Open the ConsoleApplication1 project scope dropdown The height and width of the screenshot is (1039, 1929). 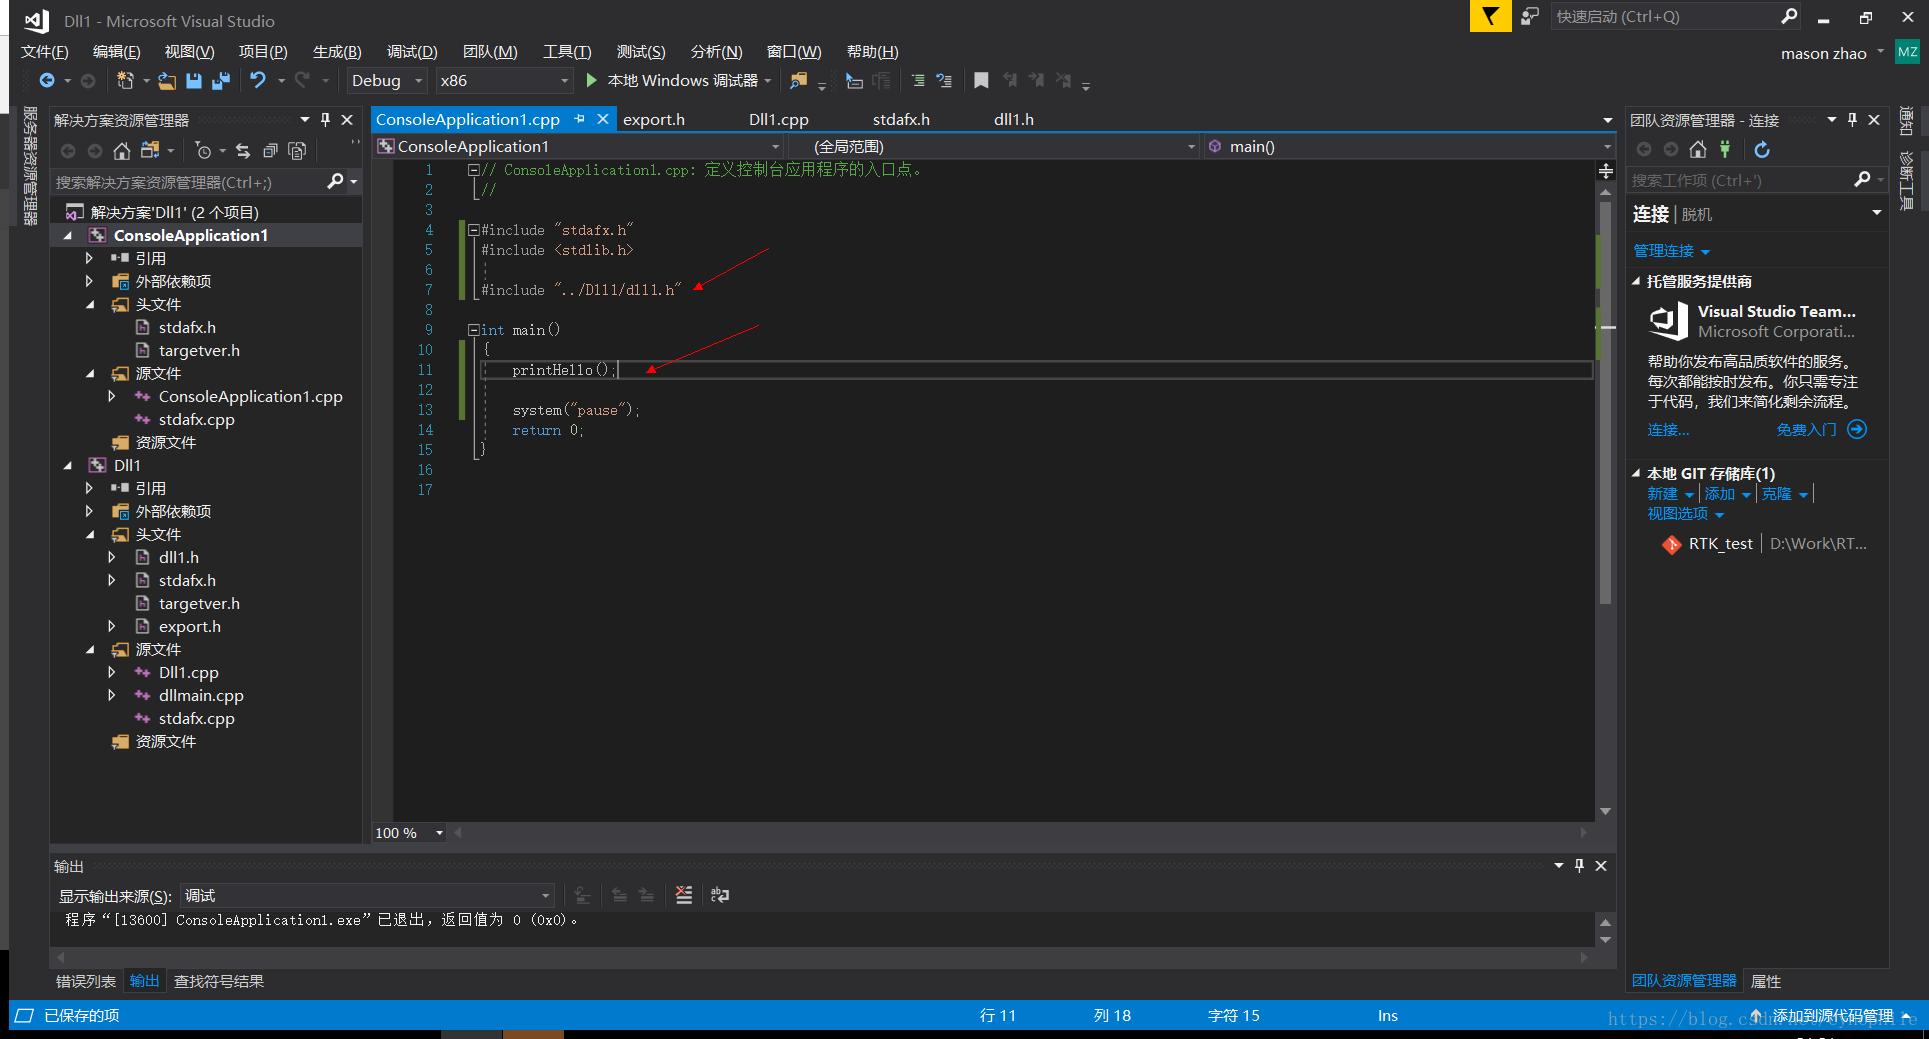pos(578,147)
